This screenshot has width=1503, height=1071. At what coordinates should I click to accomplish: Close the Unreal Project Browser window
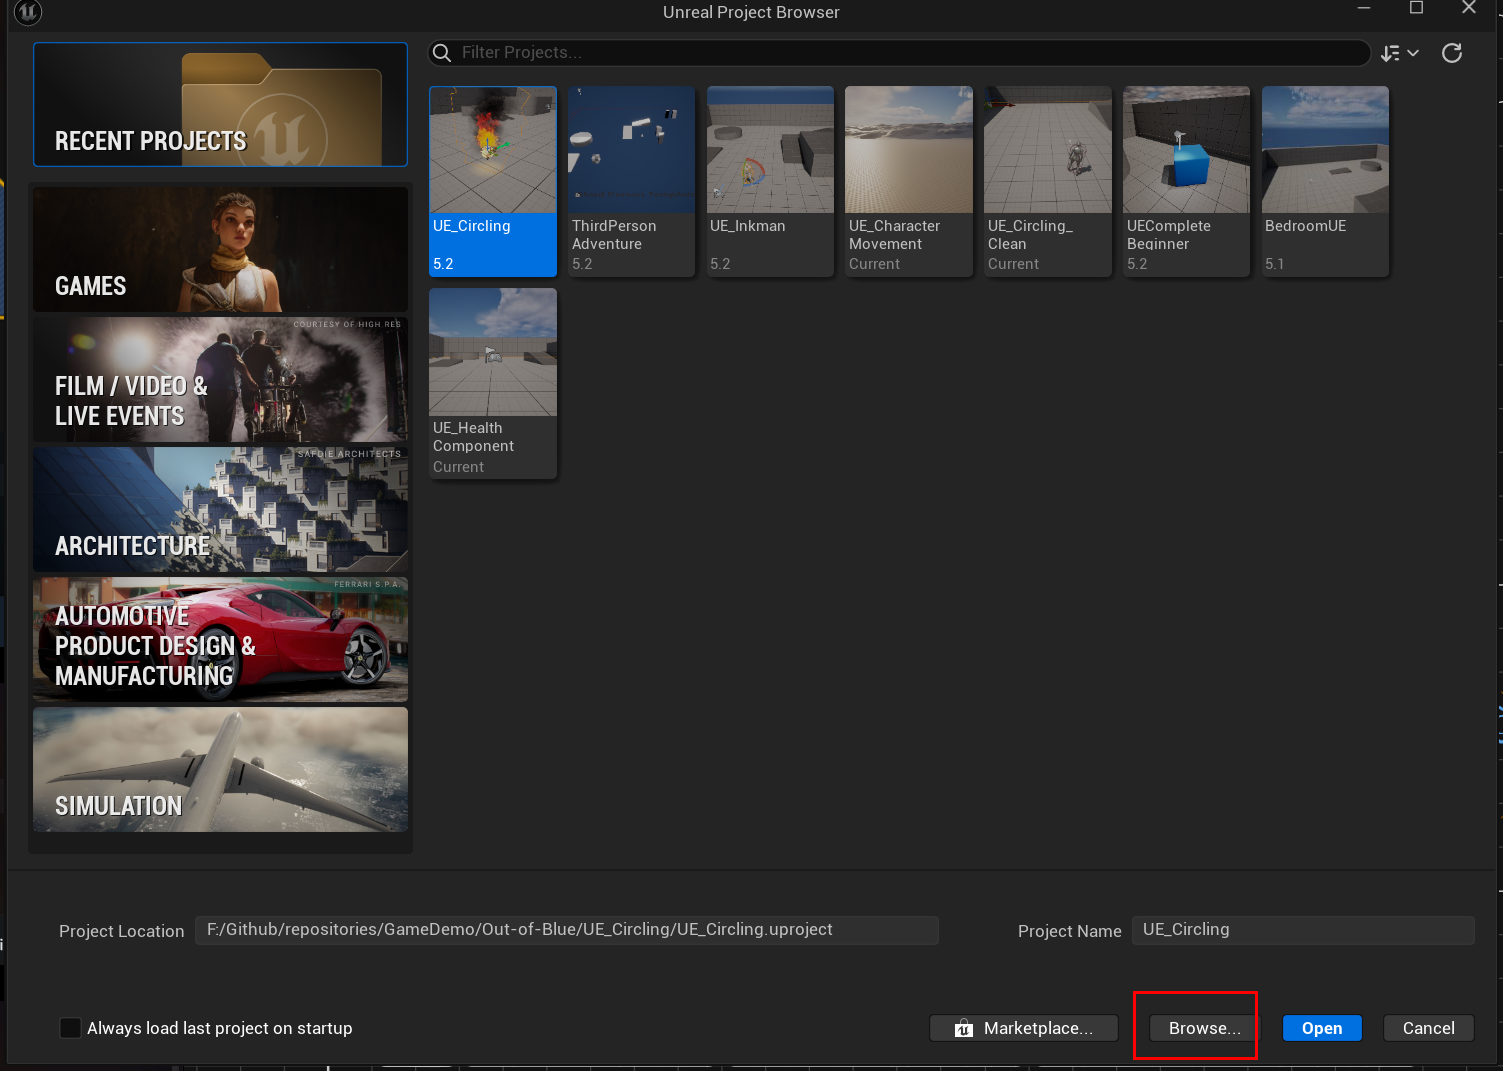pyautogui.click(x=1469, y=8)
